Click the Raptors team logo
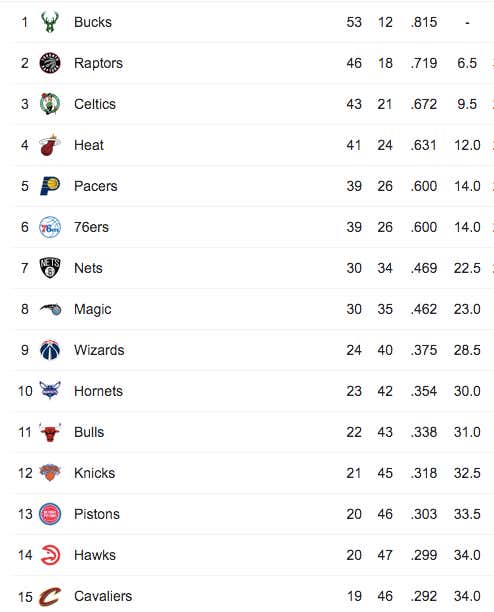 pos(50,63)
